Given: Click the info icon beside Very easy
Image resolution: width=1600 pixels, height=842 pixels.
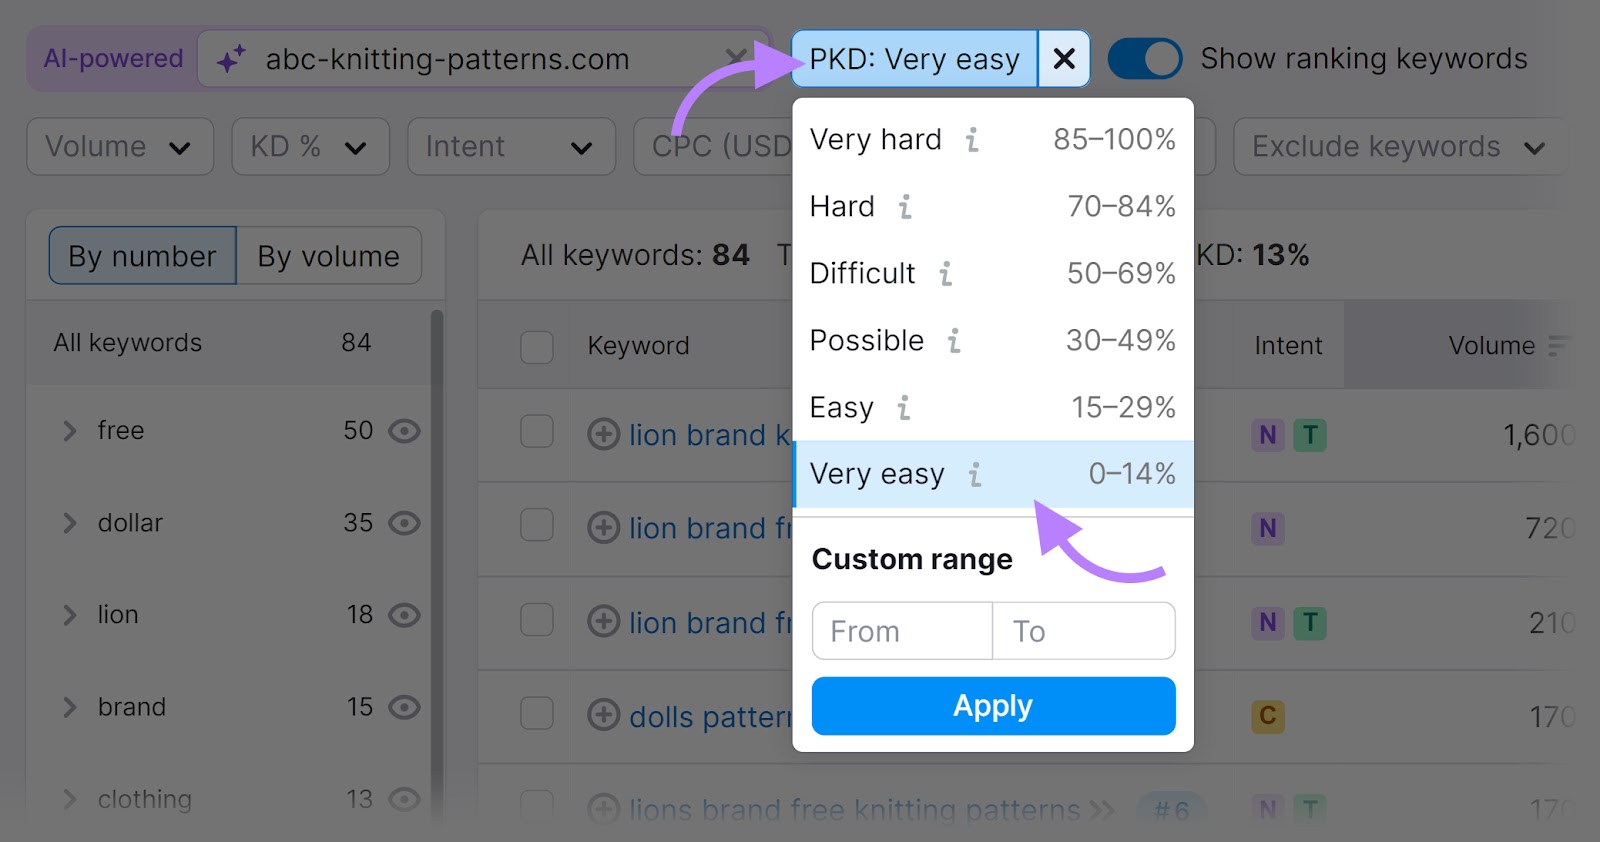Looking at the screenshot, I should click(x=975, y=475).
